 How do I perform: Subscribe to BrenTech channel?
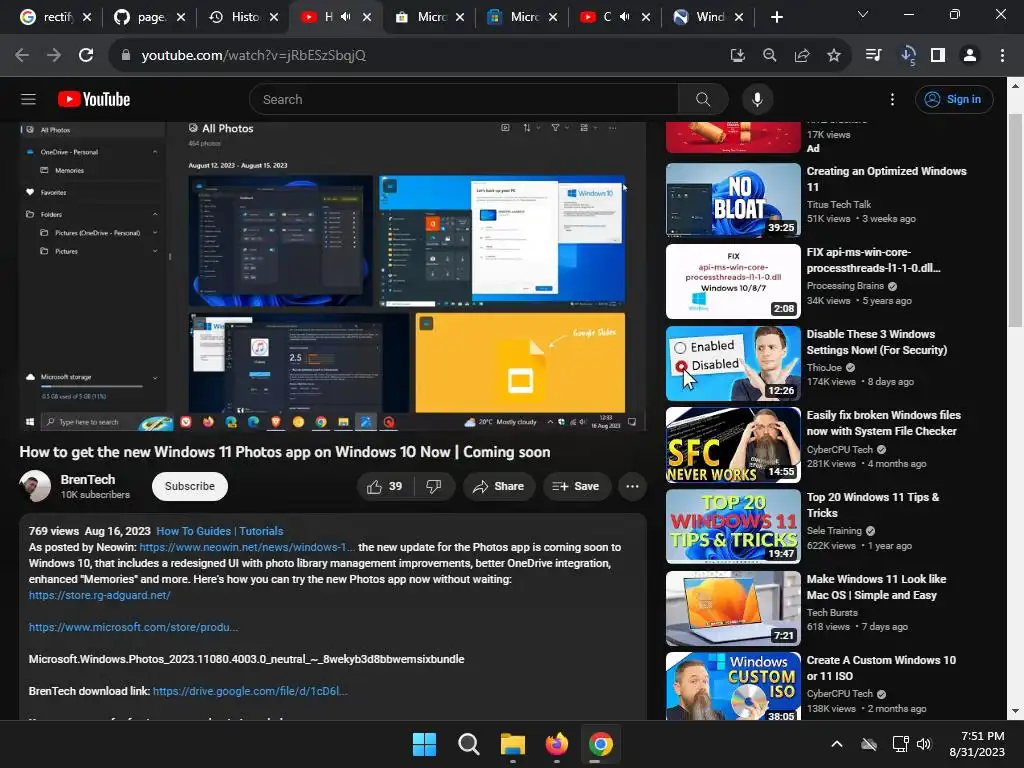click(189, 487)
